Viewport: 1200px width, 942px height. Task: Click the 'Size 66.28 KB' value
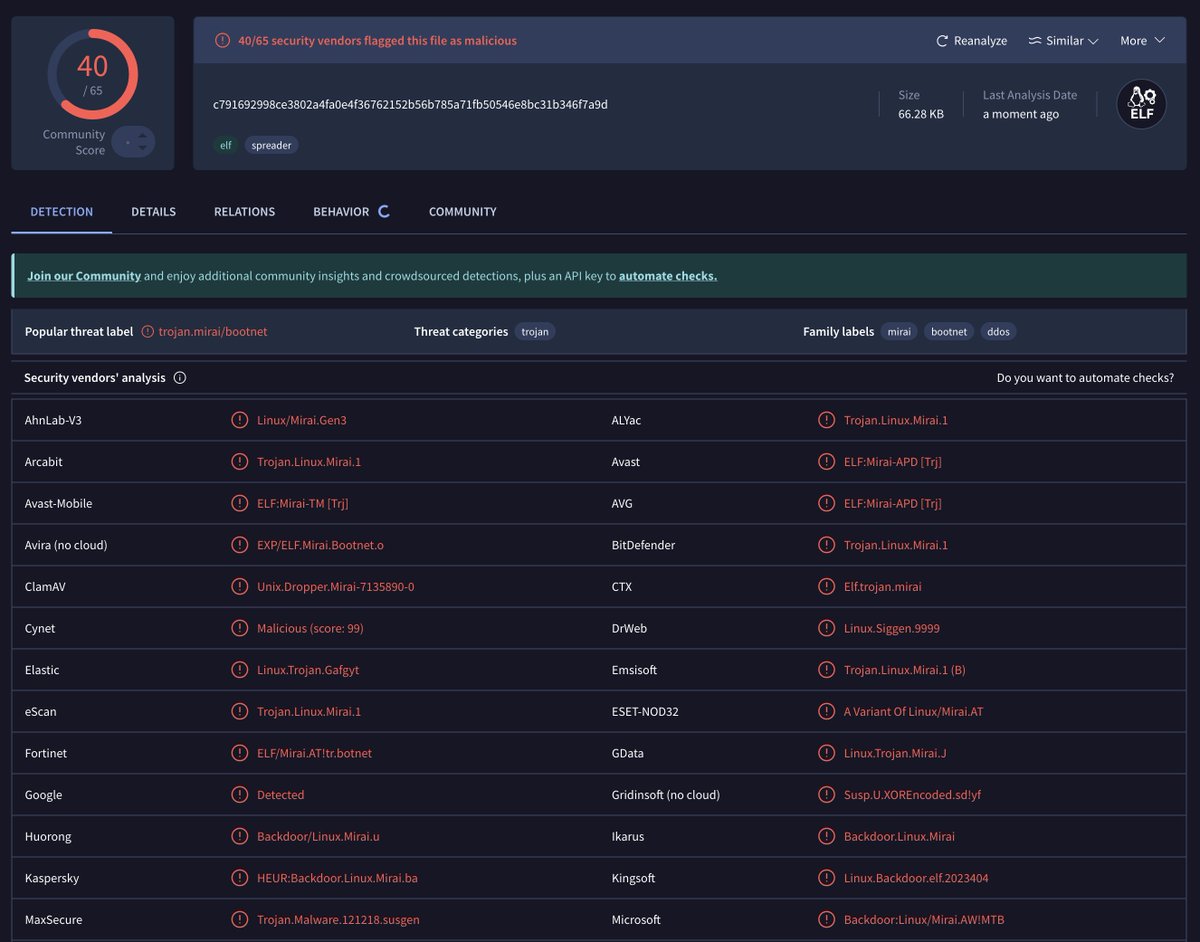(x=921, y=114)
